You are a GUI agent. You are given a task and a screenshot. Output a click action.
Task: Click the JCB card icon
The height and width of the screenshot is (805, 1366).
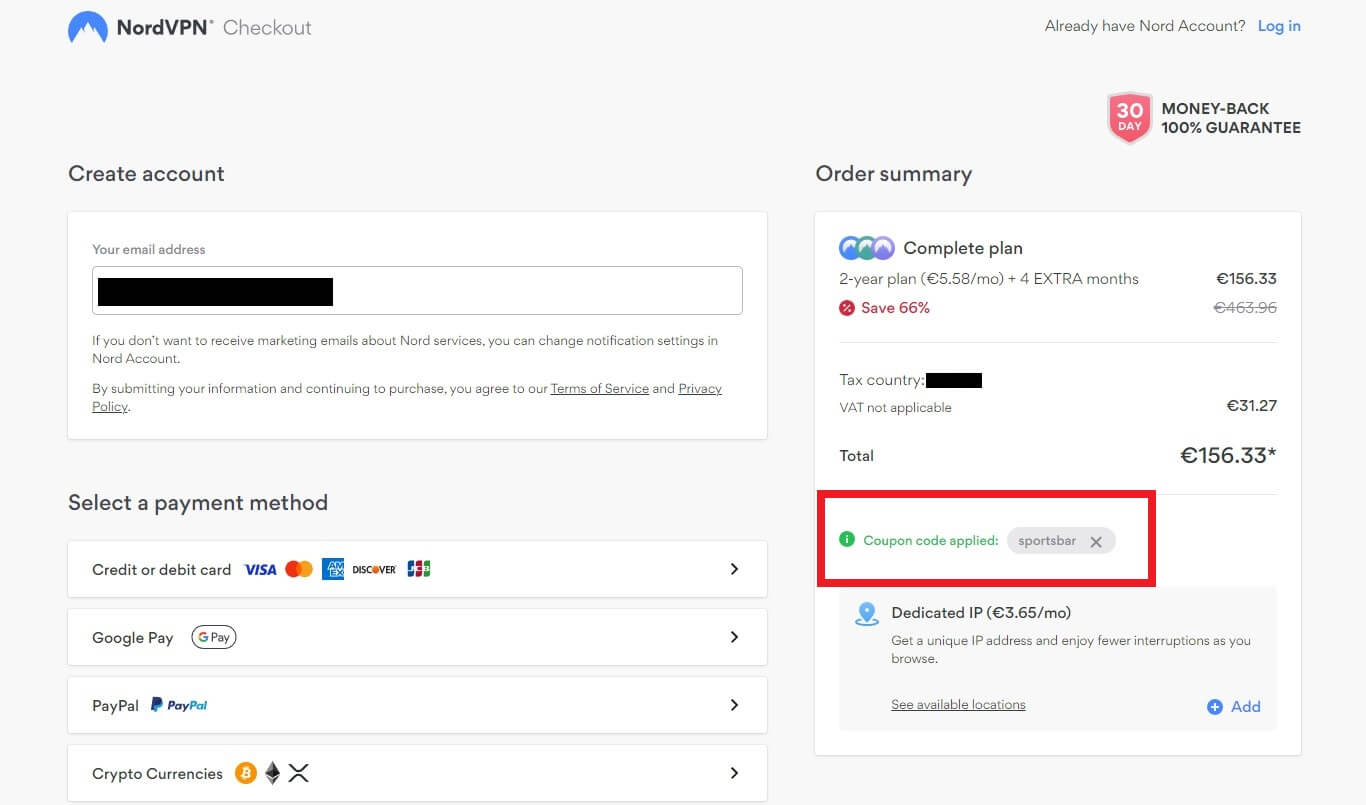click(419, 569)
